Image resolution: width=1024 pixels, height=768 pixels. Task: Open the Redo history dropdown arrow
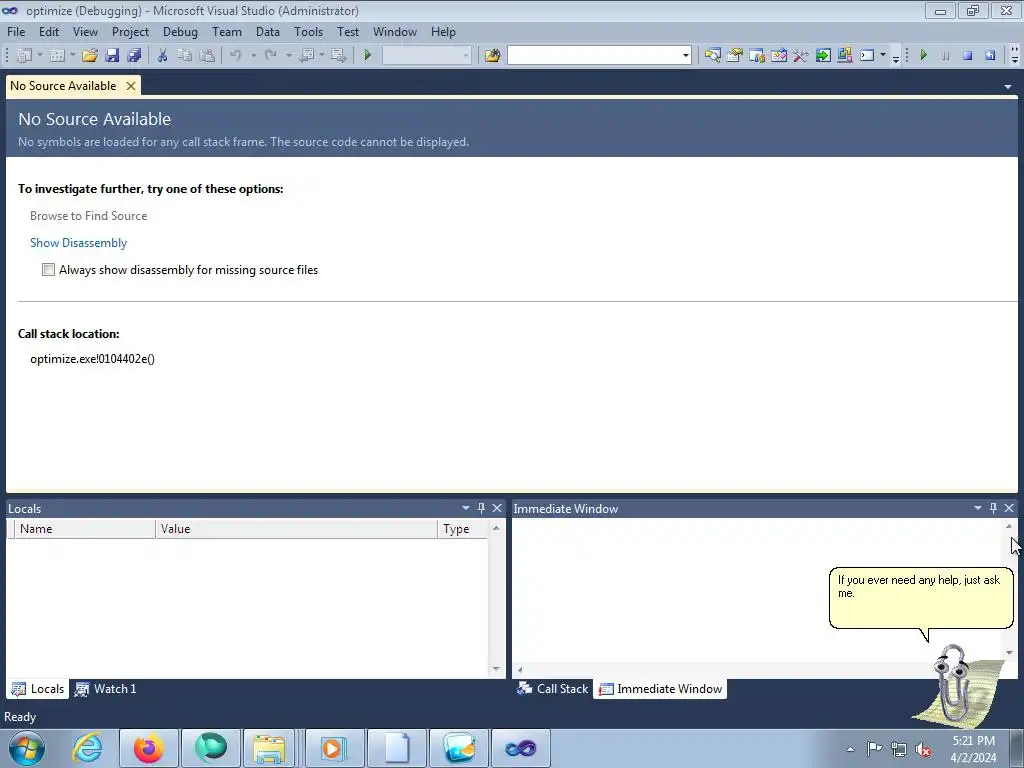click(x=288, y=56)
